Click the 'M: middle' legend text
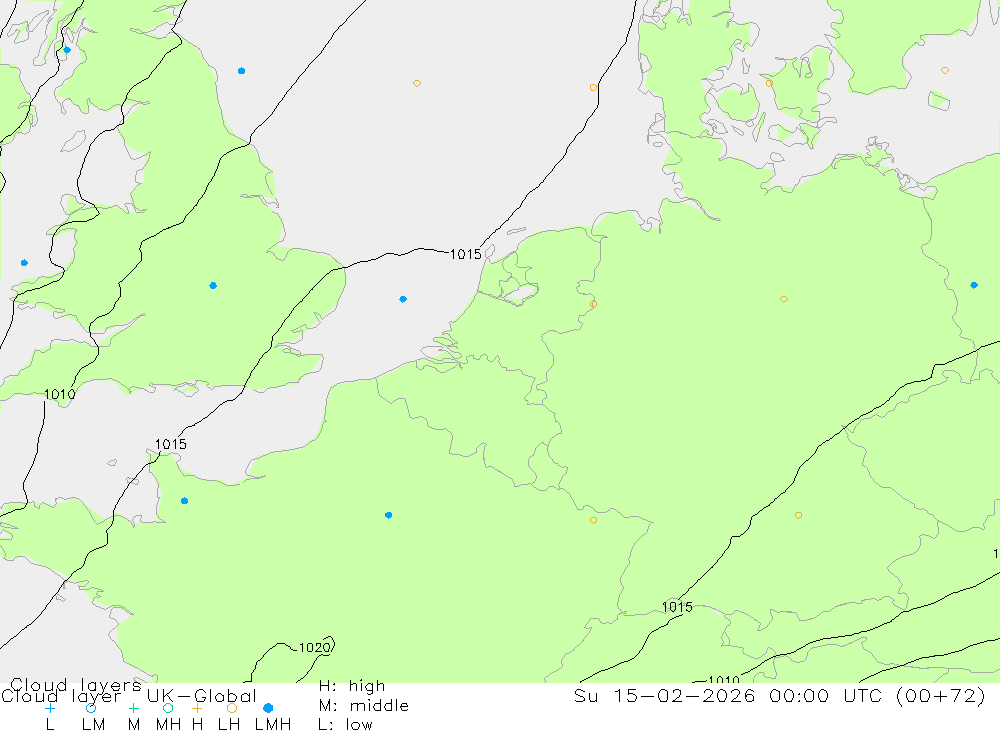1000x733 pixels. tap(364, 706)
